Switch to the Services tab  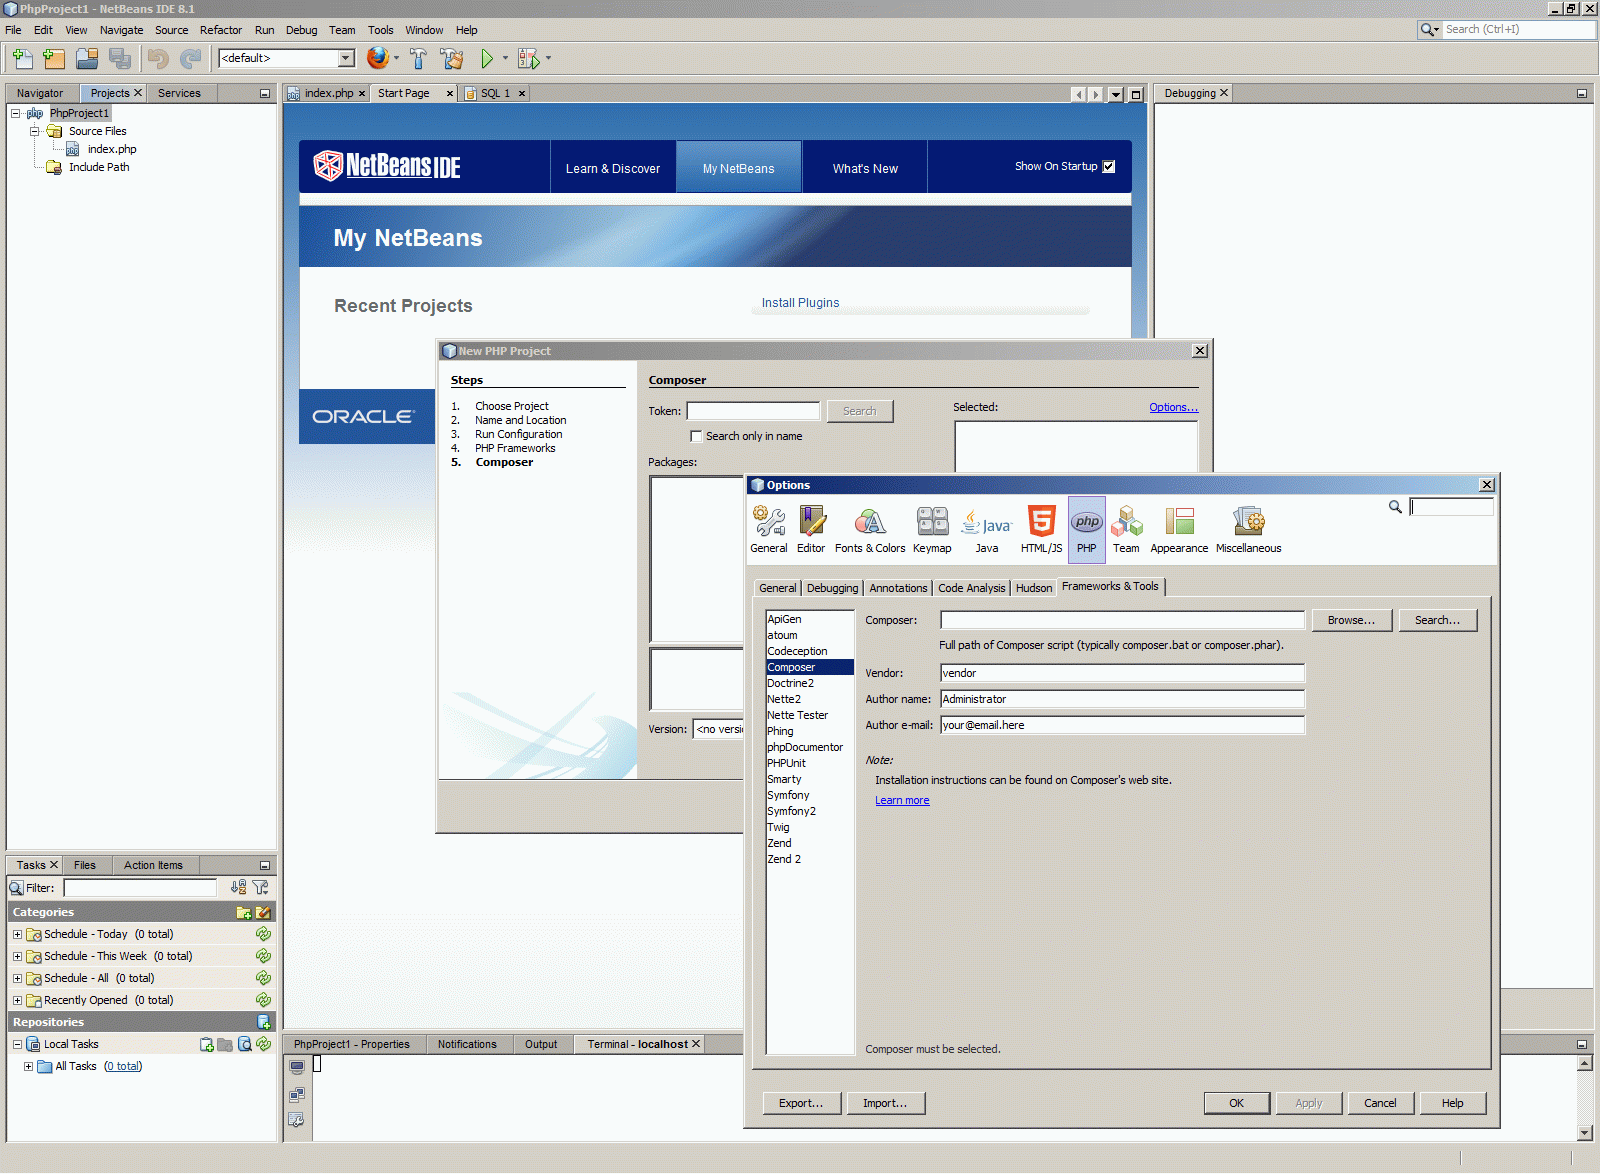pyautogui.click(x=179, y=93)
